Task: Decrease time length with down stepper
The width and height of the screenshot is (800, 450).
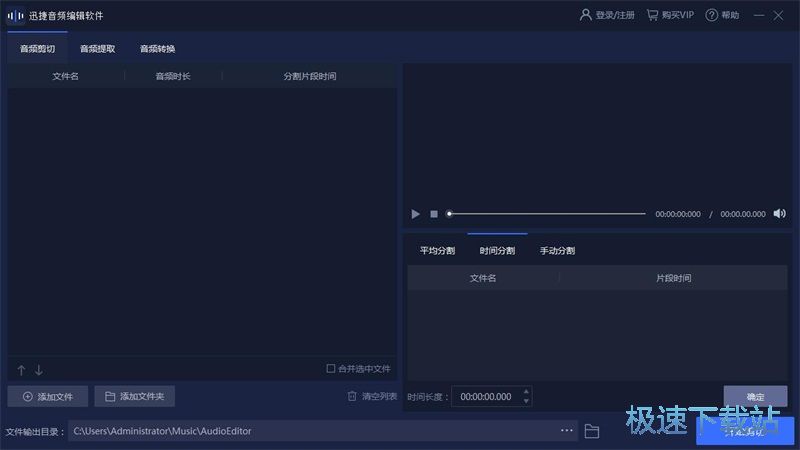Action: click(527, 401)
